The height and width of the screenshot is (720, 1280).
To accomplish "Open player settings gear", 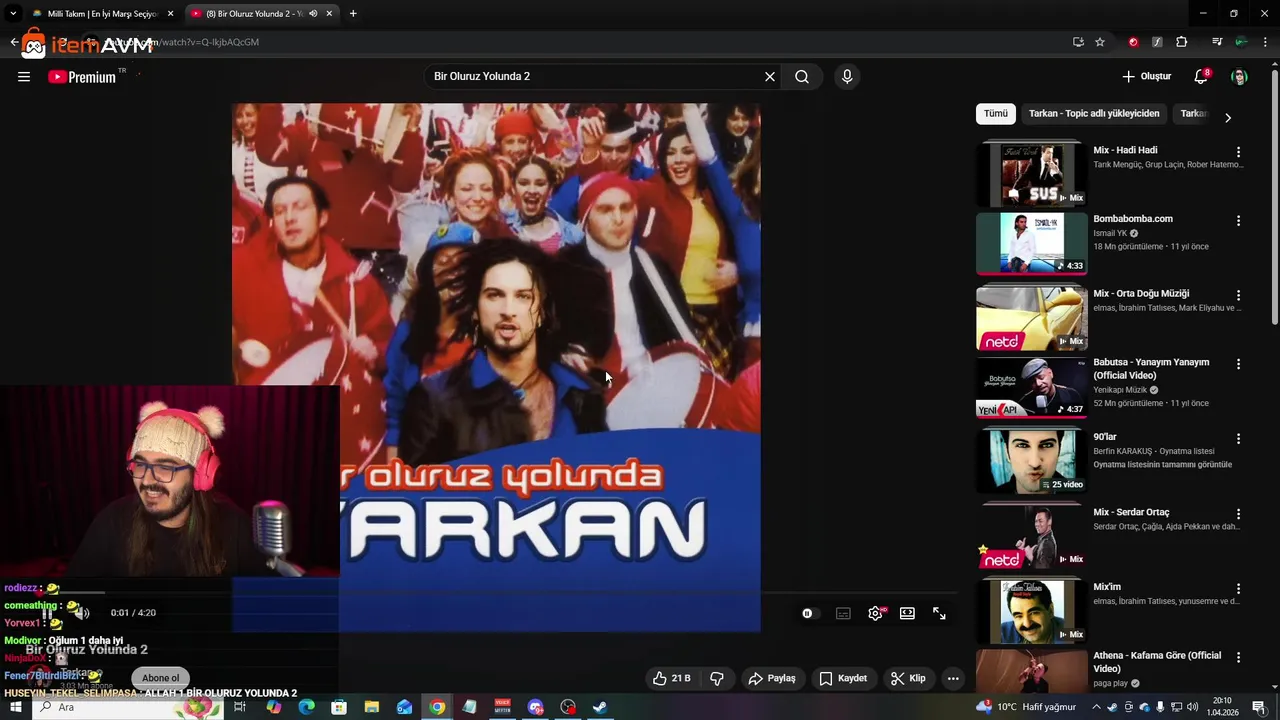I will [x=875, y=614].
